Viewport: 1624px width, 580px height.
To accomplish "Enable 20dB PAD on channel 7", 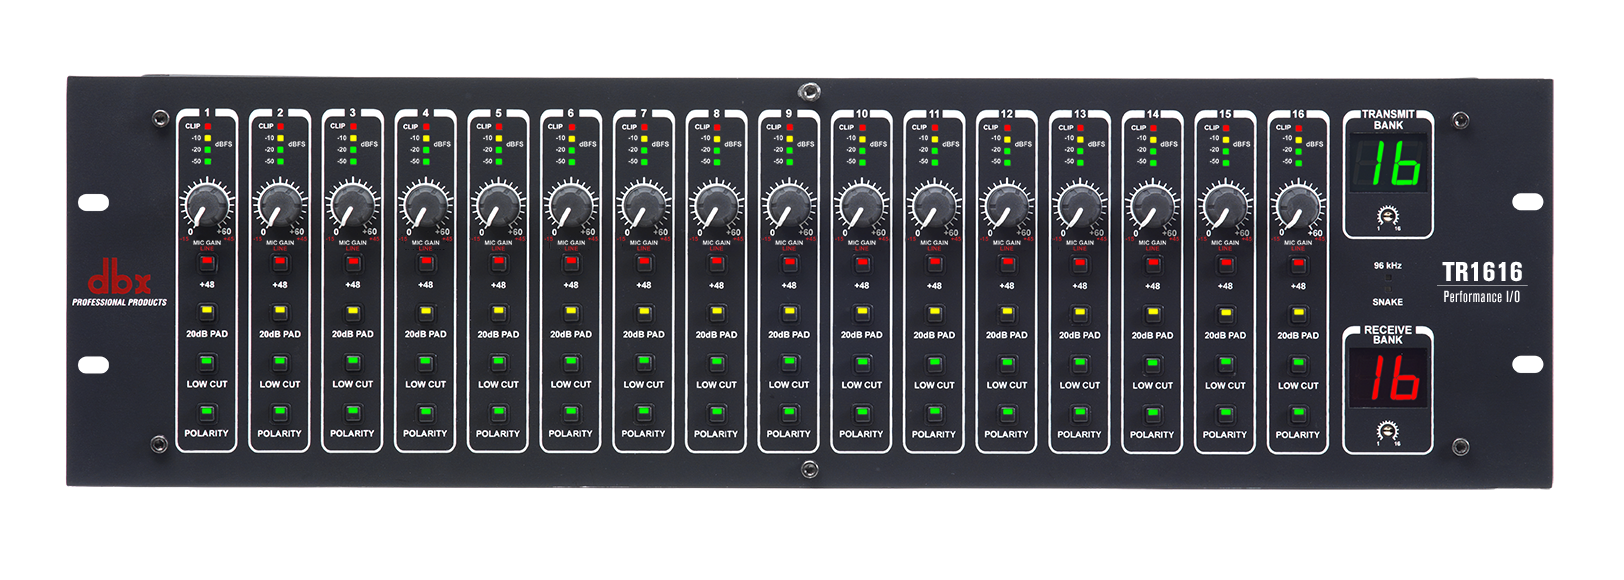I will (x=644, y=313).
